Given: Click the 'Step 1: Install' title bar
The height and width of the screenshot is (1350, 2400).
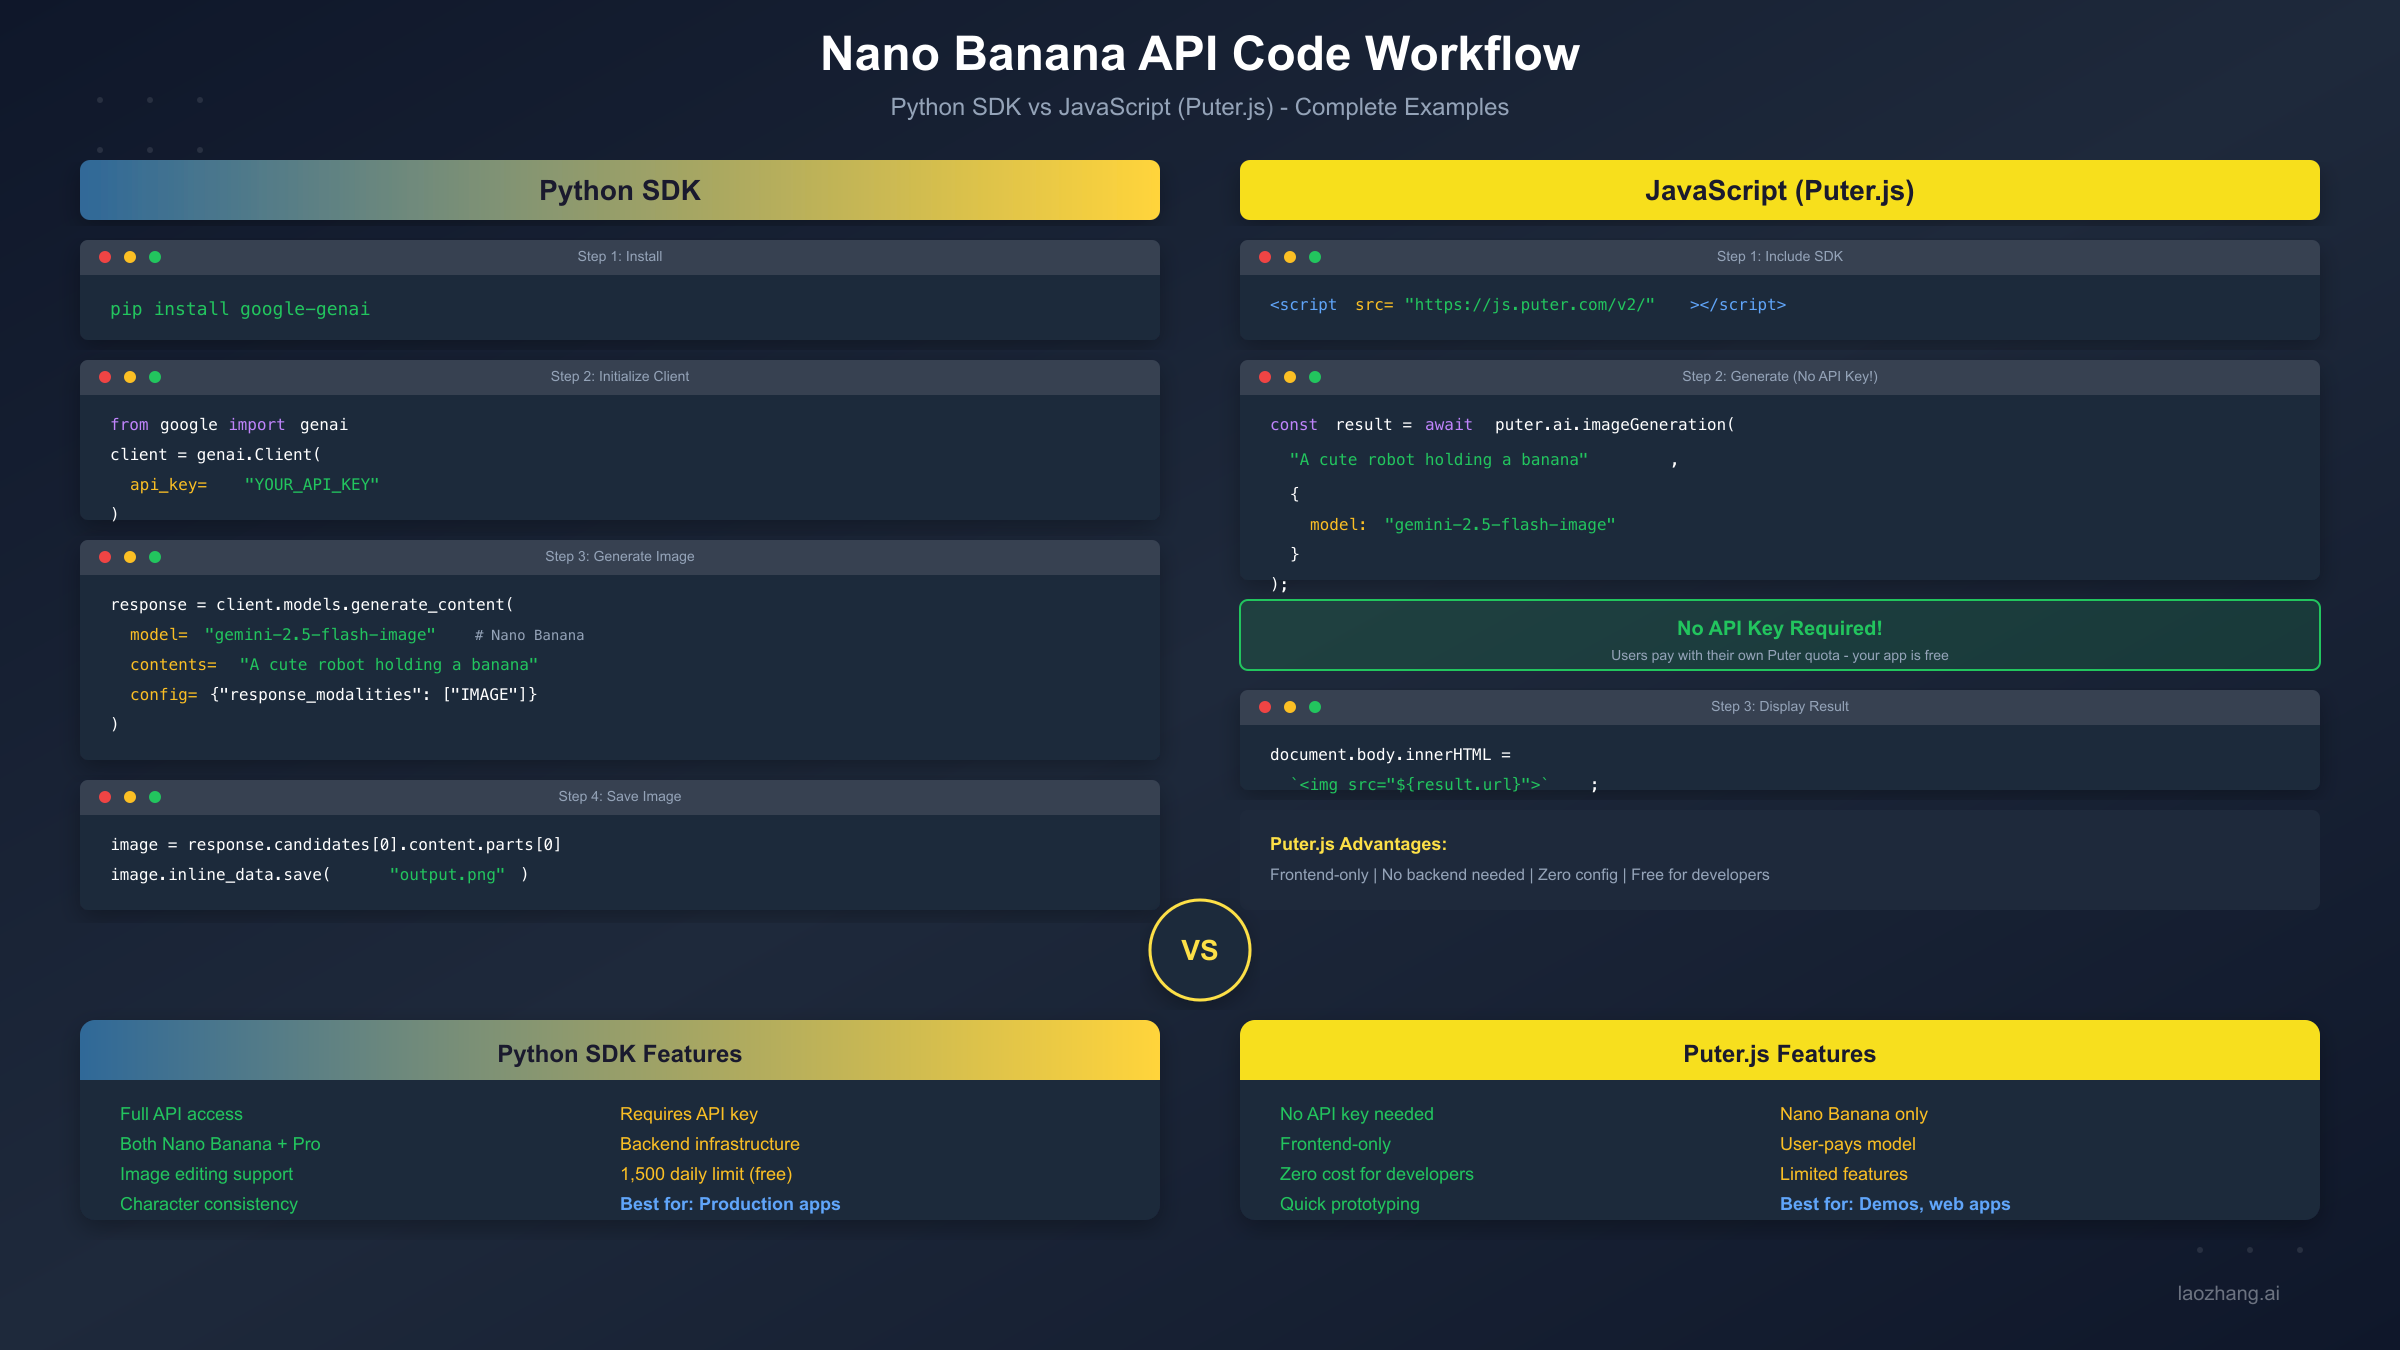Looking at the screenshot, I should click(x=619, y=256).
